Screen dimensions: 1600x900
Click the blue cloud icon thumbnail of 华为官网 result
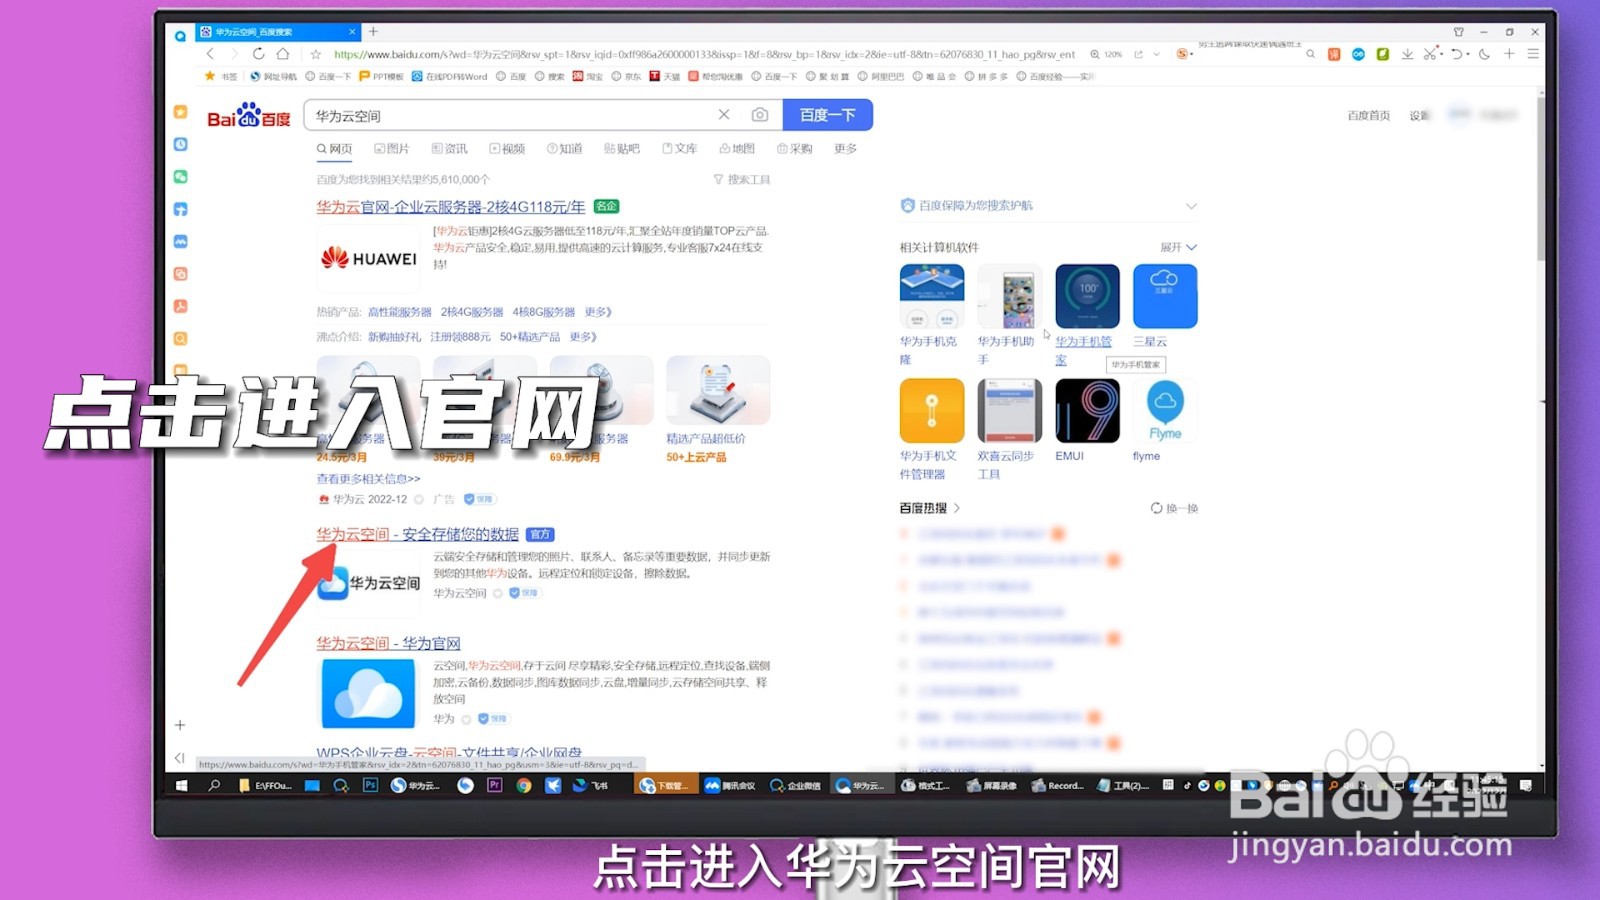tap(368, 694)
